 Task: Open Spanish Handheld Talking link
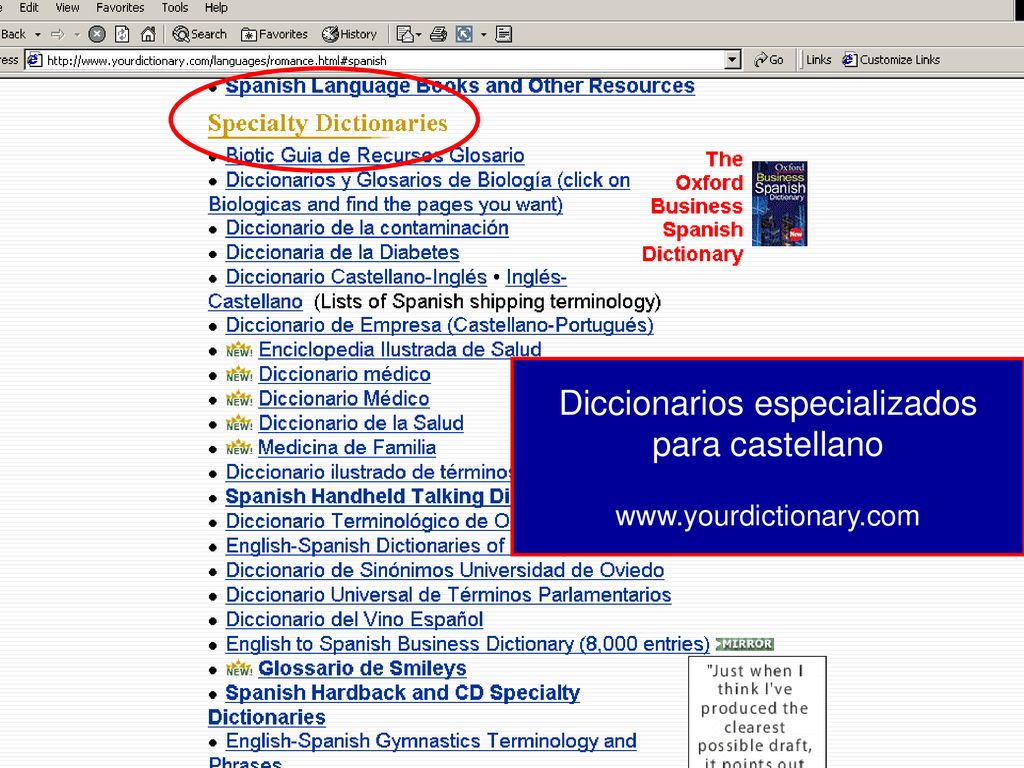click(368, 496)
